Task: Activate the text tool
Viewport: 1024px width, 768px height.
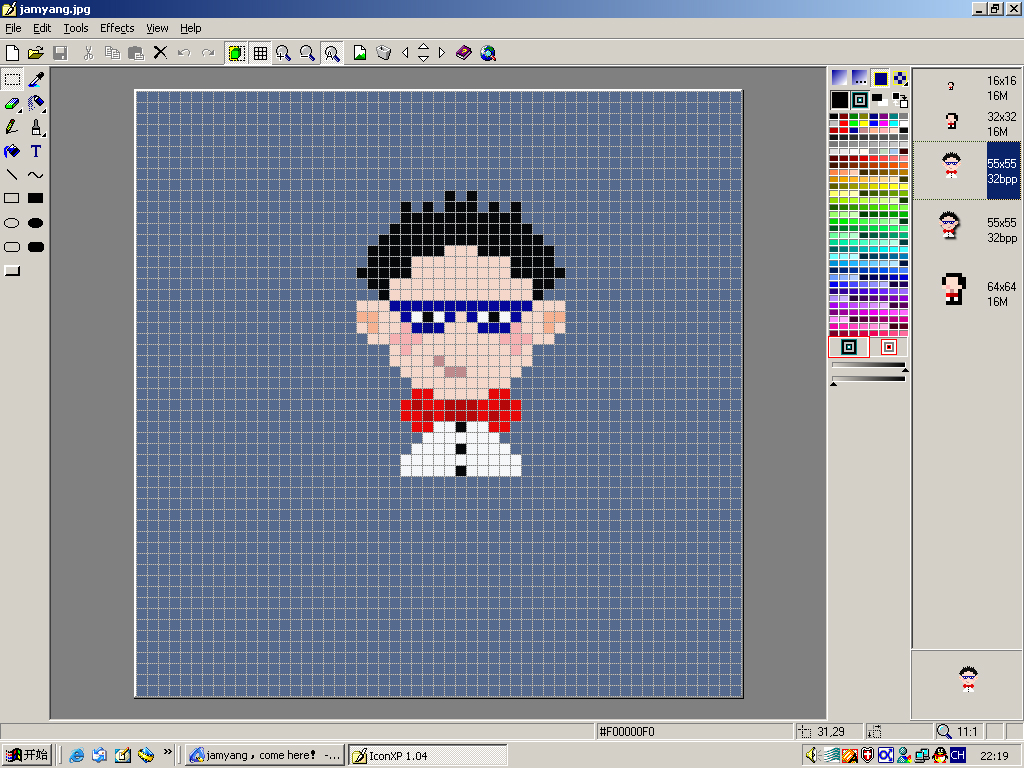Action: 36,152
